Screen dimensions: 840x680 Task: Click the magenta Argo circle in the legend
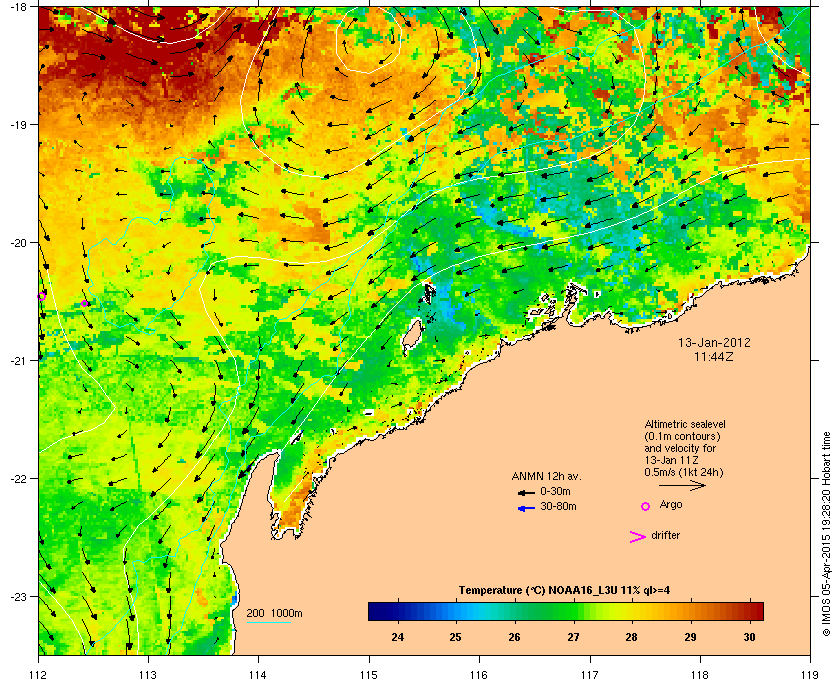[646, 506]
